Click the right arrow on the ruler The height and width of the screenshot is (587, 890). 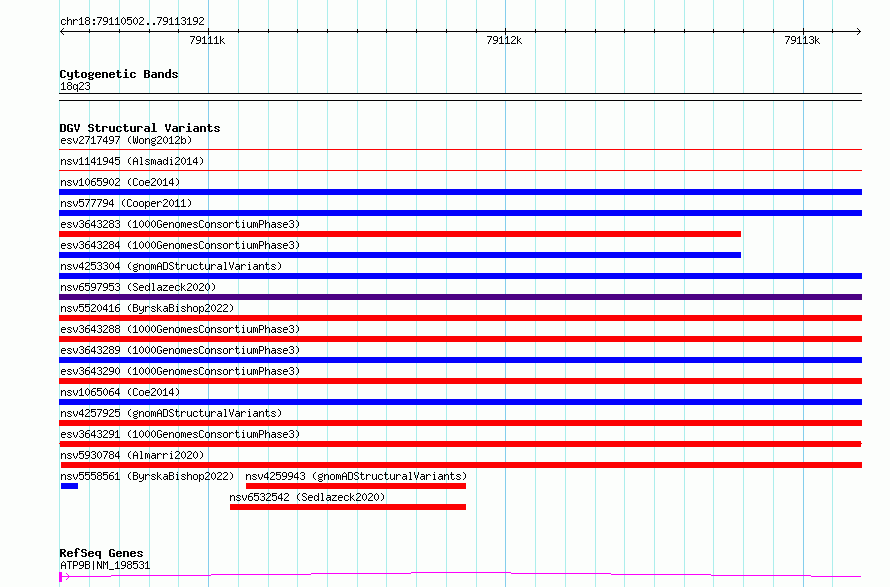pos(859,31)
